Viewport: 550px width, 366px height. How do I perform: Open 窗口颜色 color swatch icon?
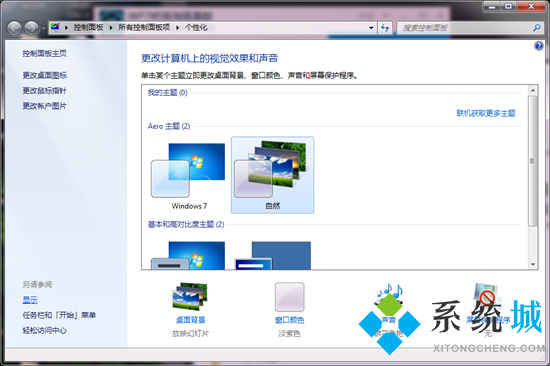tap(289, 297)
